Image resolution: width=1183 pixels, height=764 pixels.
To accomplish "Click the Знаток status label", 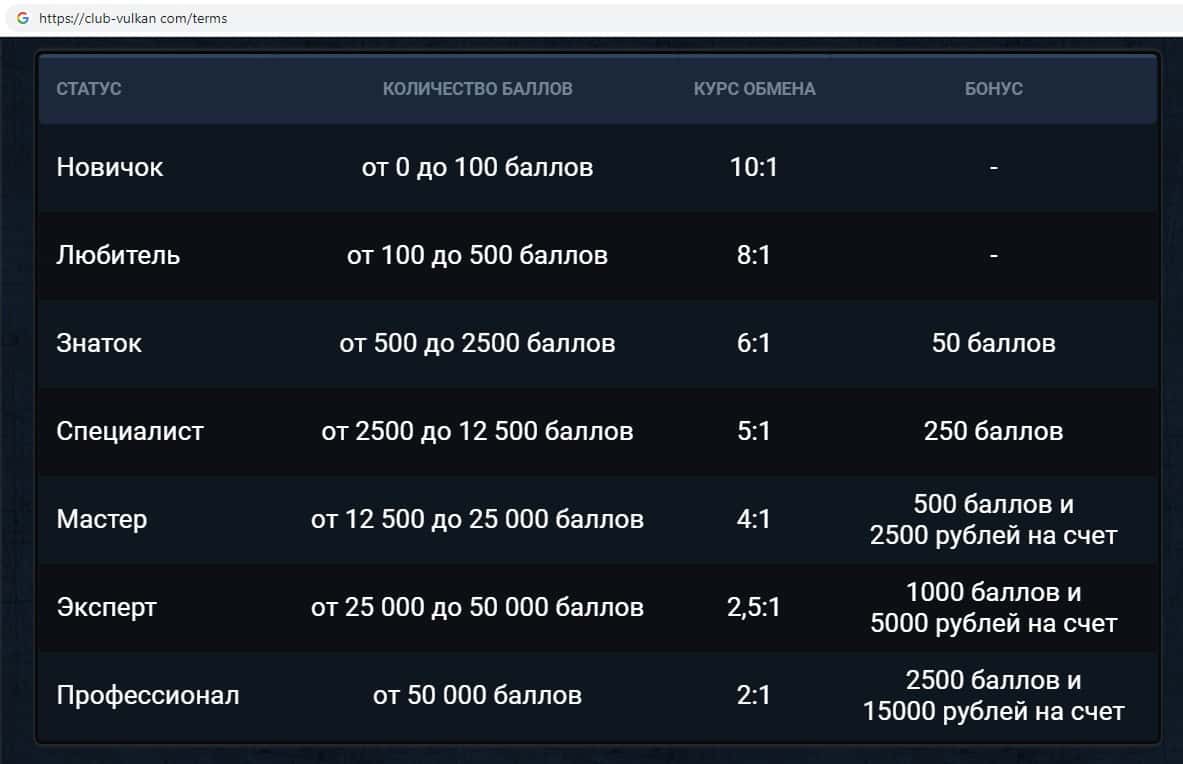I will point(99,343).
